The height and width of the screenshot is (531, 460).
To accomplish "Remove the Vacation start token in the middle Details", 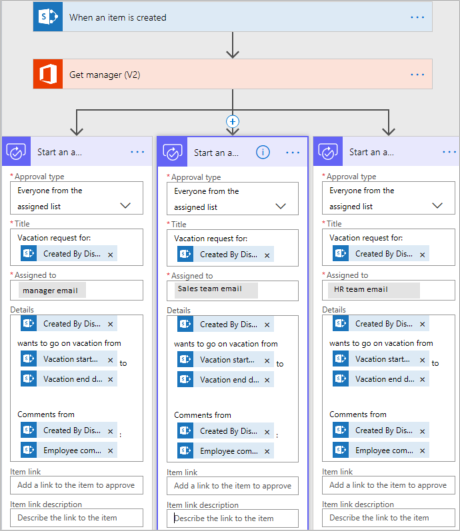I will (267, 361).
